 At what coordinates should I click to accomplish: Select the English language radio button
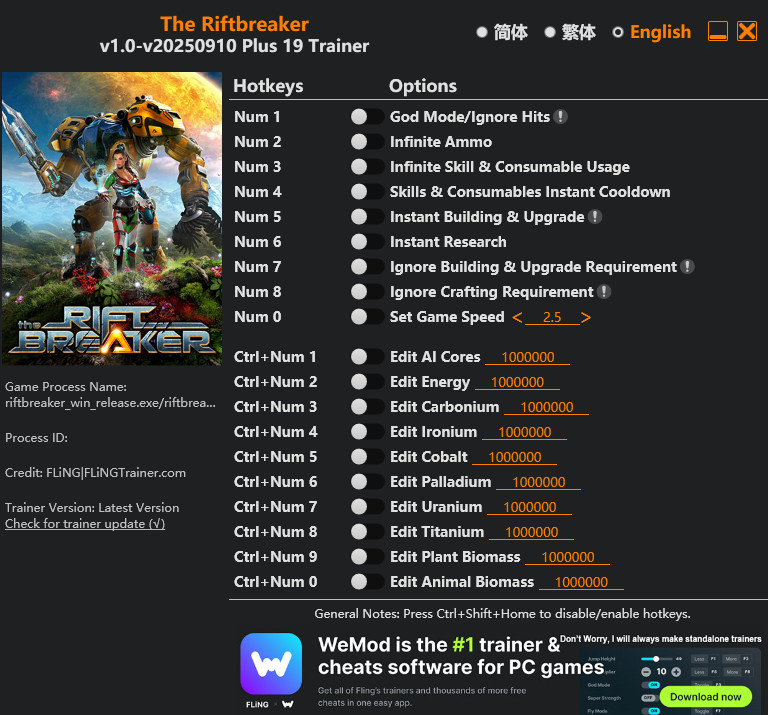(x=618, y=32)
